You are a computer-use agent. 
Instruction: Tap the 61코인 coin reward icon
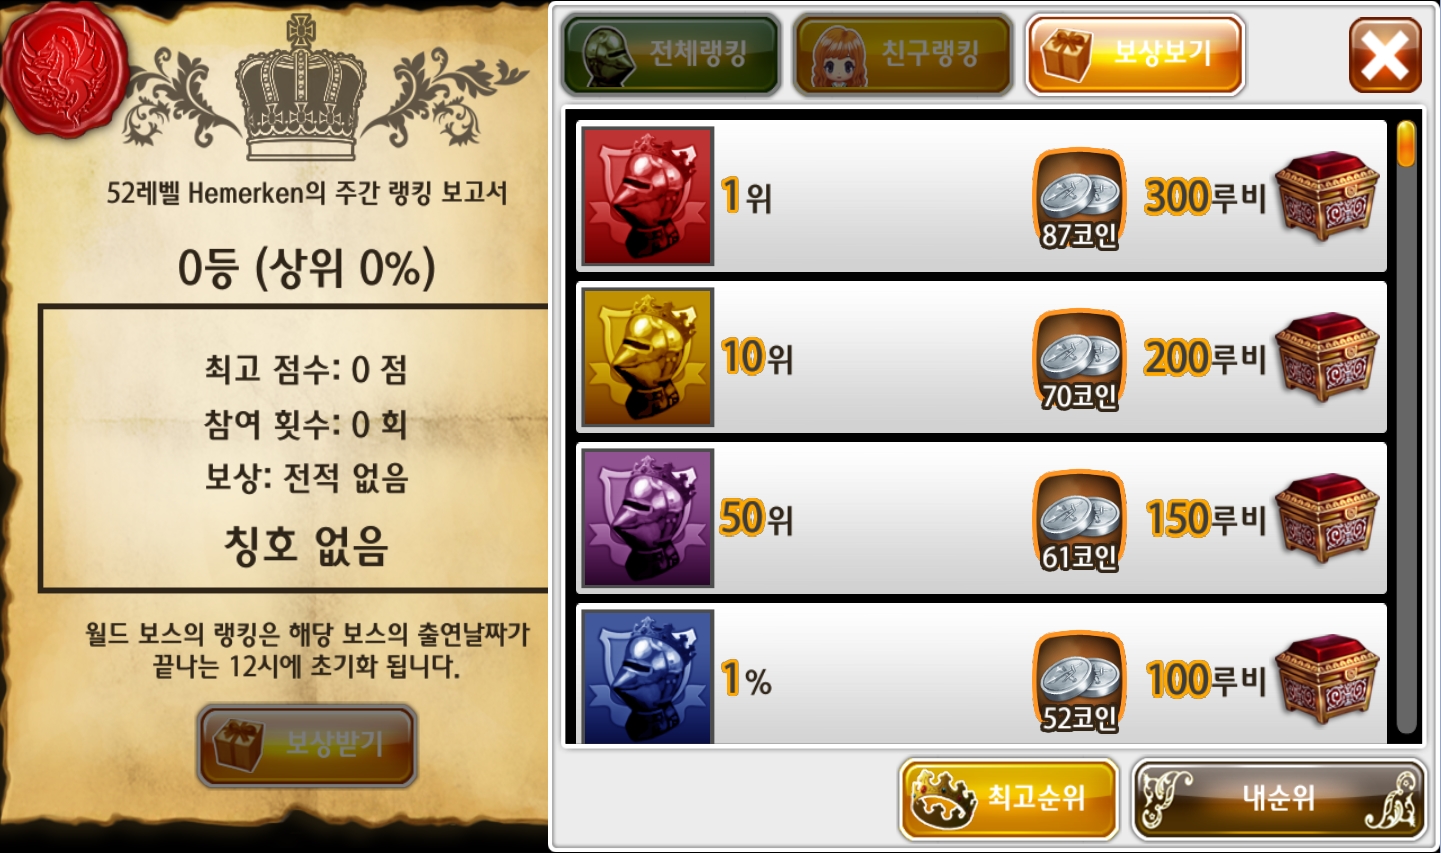tap(1079, 521)
